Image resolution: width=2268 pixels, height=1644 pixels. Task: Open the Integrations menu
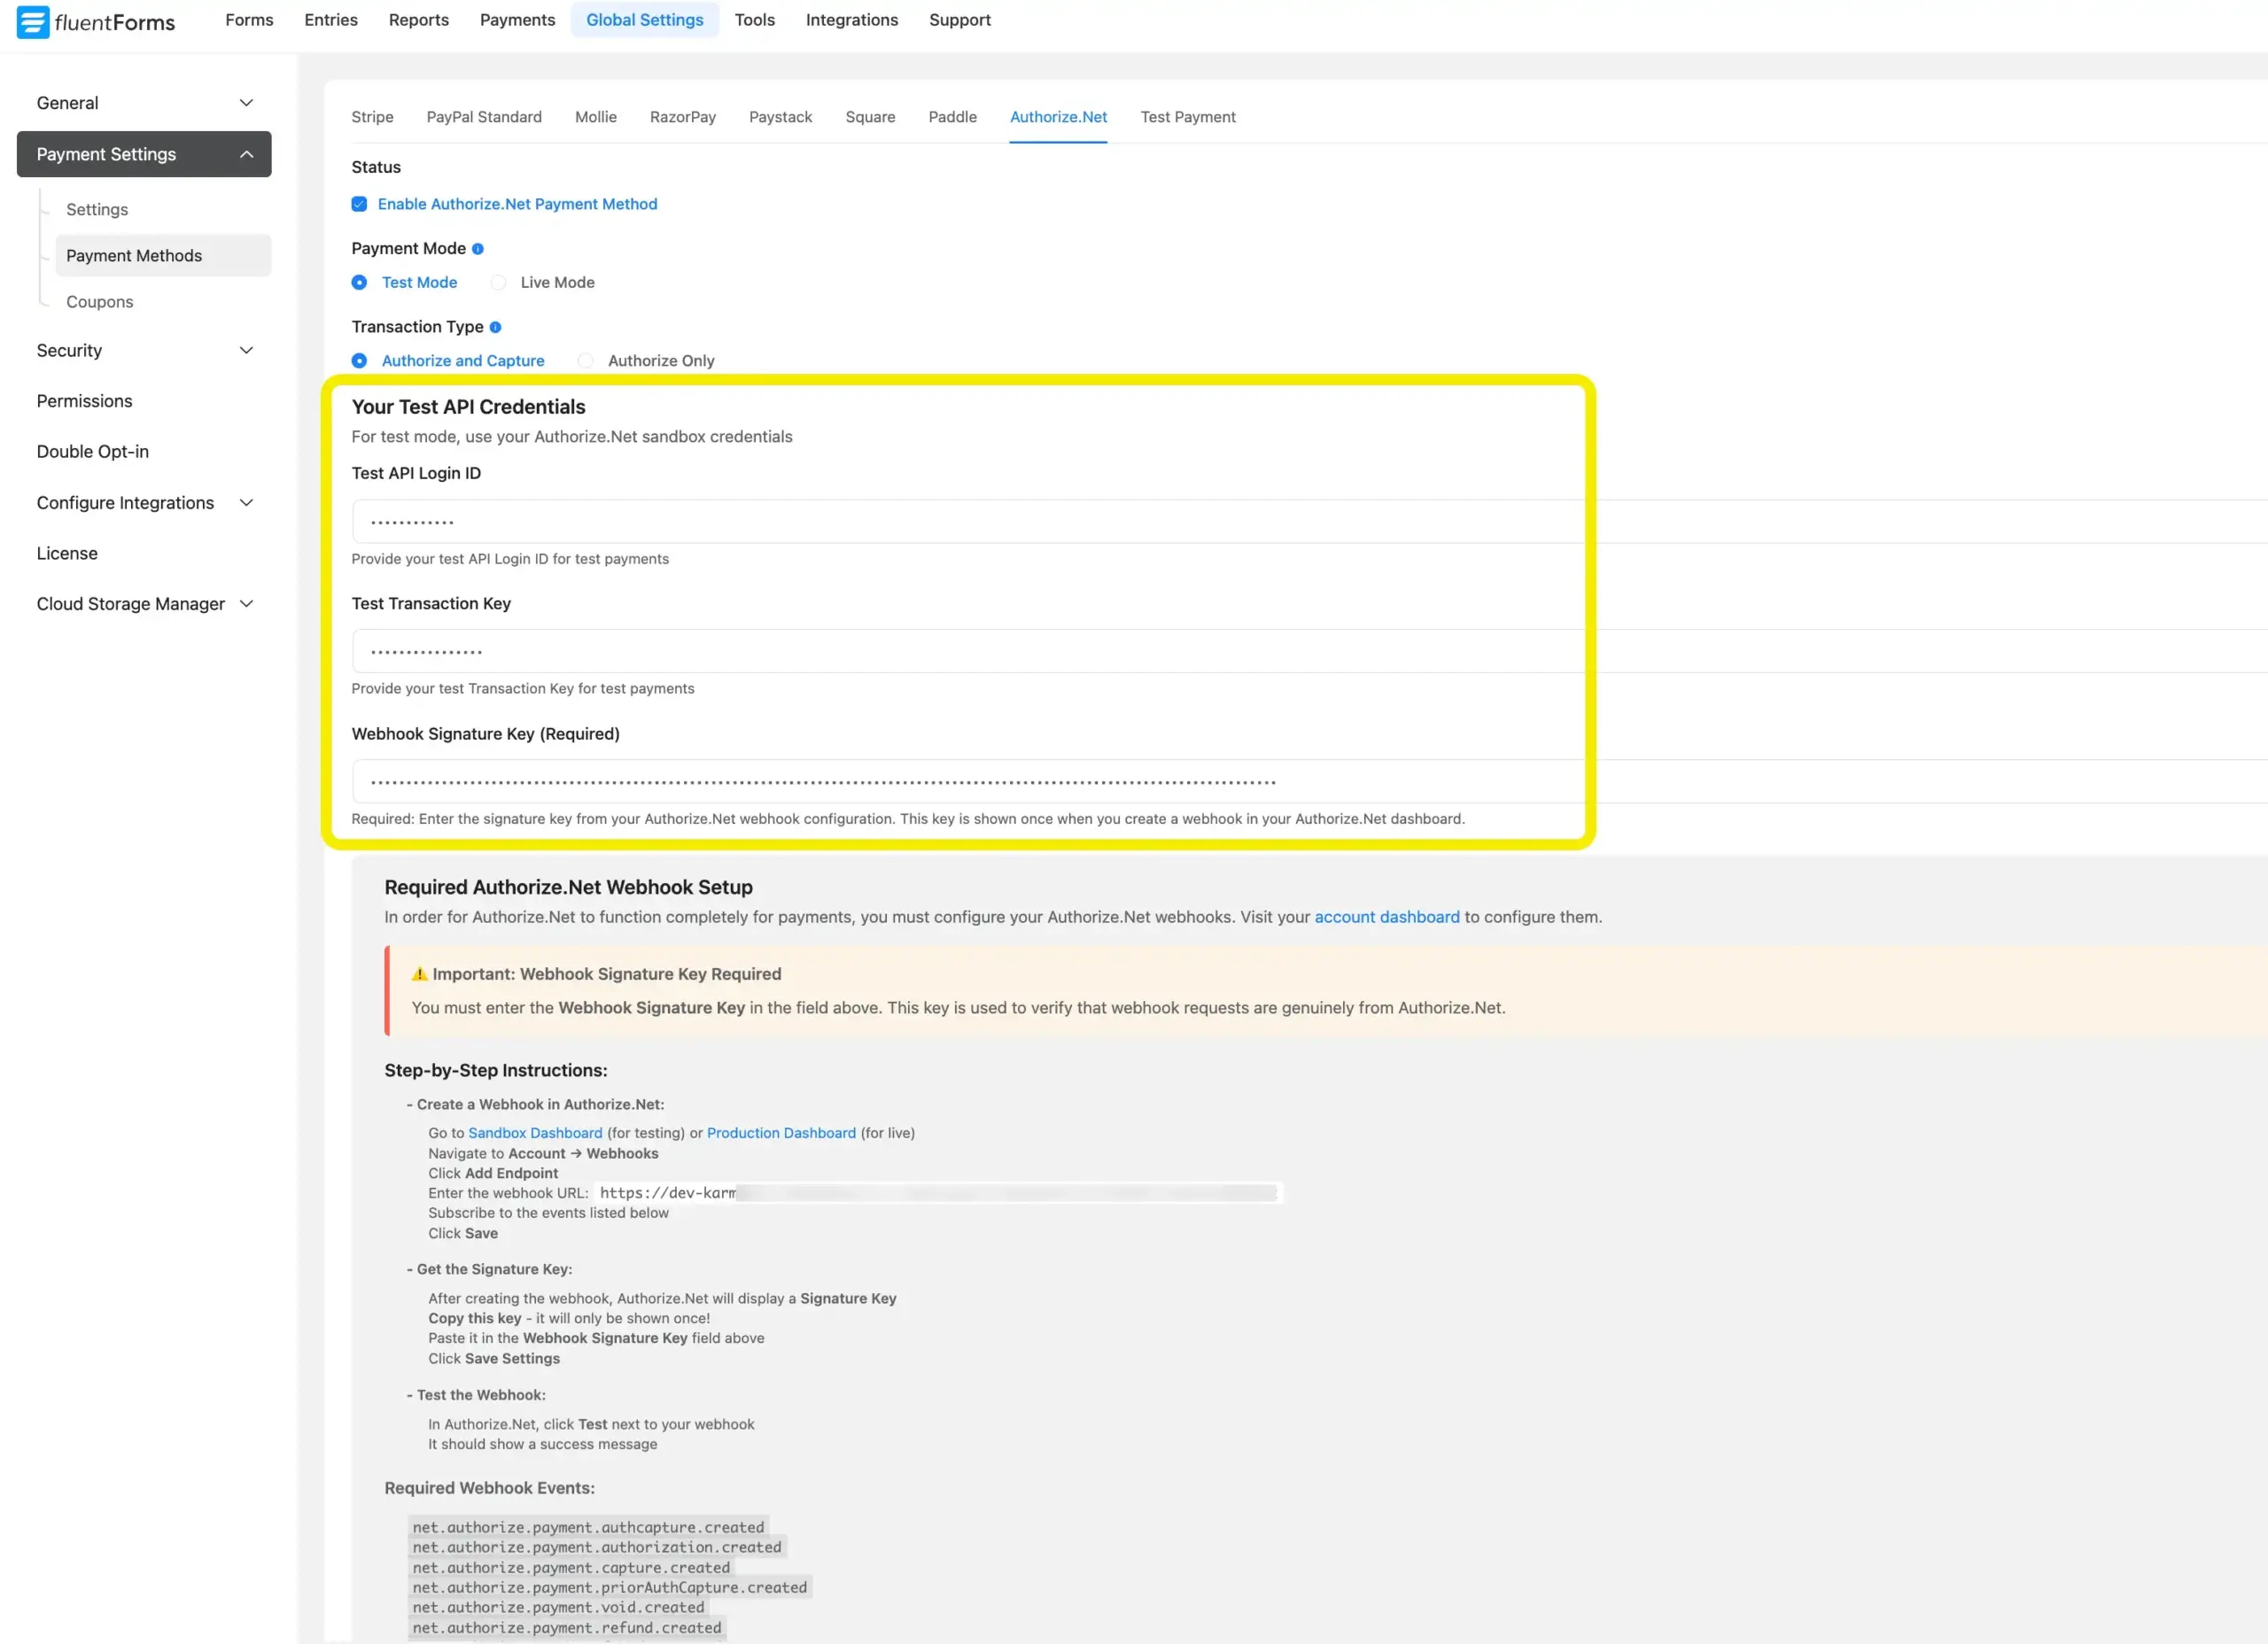pyautogui.click(x=851, y=20)
